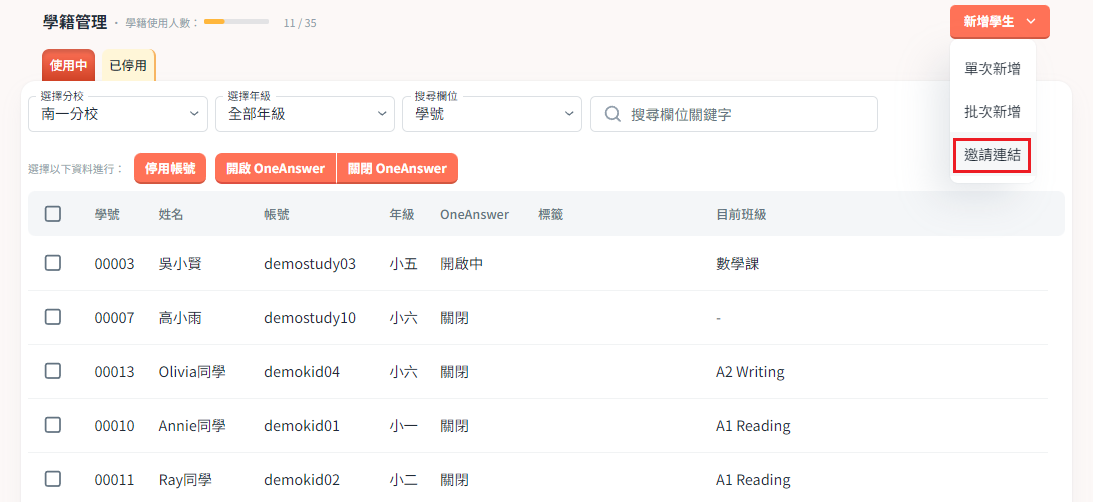Click the 姓名 column header

pos(171,215)
